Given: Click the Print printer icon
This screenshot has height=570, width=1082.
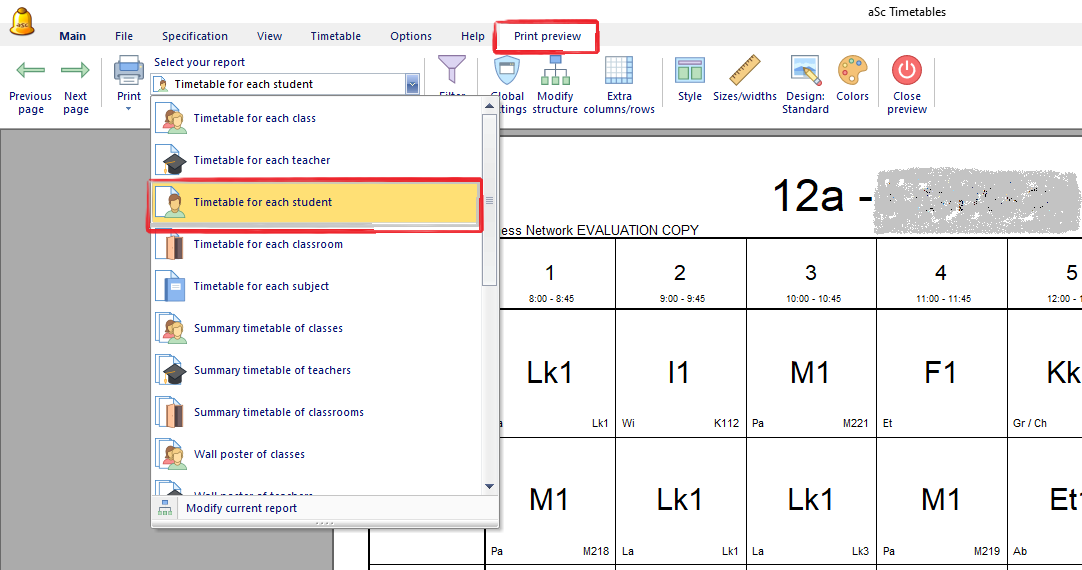Looking at the screenshot, I should 129,72.
